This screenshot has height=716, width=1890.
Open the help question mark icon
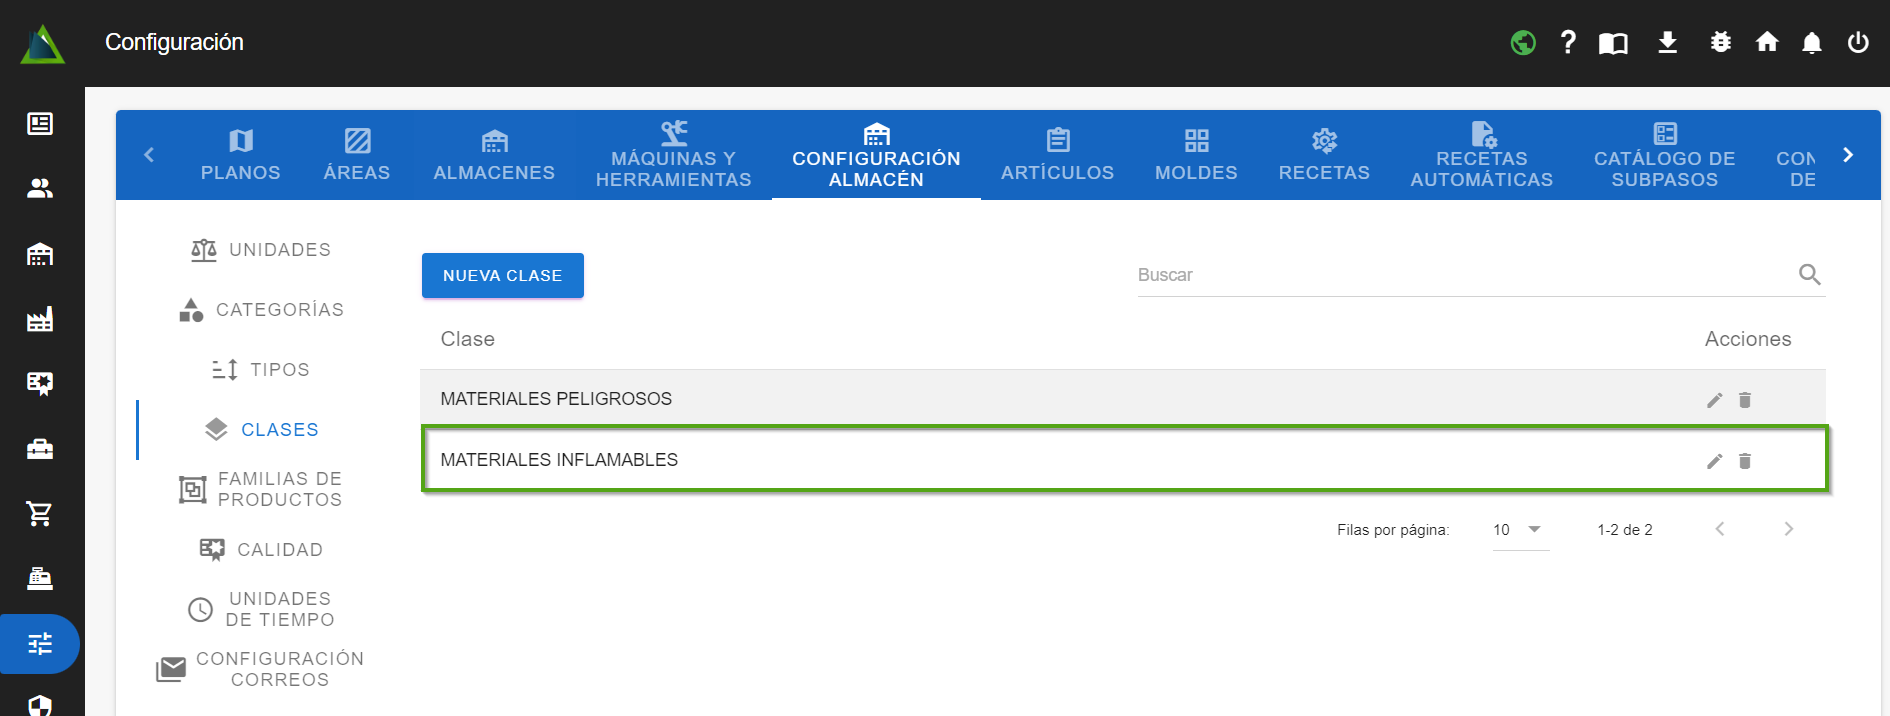pos(1568,42)
